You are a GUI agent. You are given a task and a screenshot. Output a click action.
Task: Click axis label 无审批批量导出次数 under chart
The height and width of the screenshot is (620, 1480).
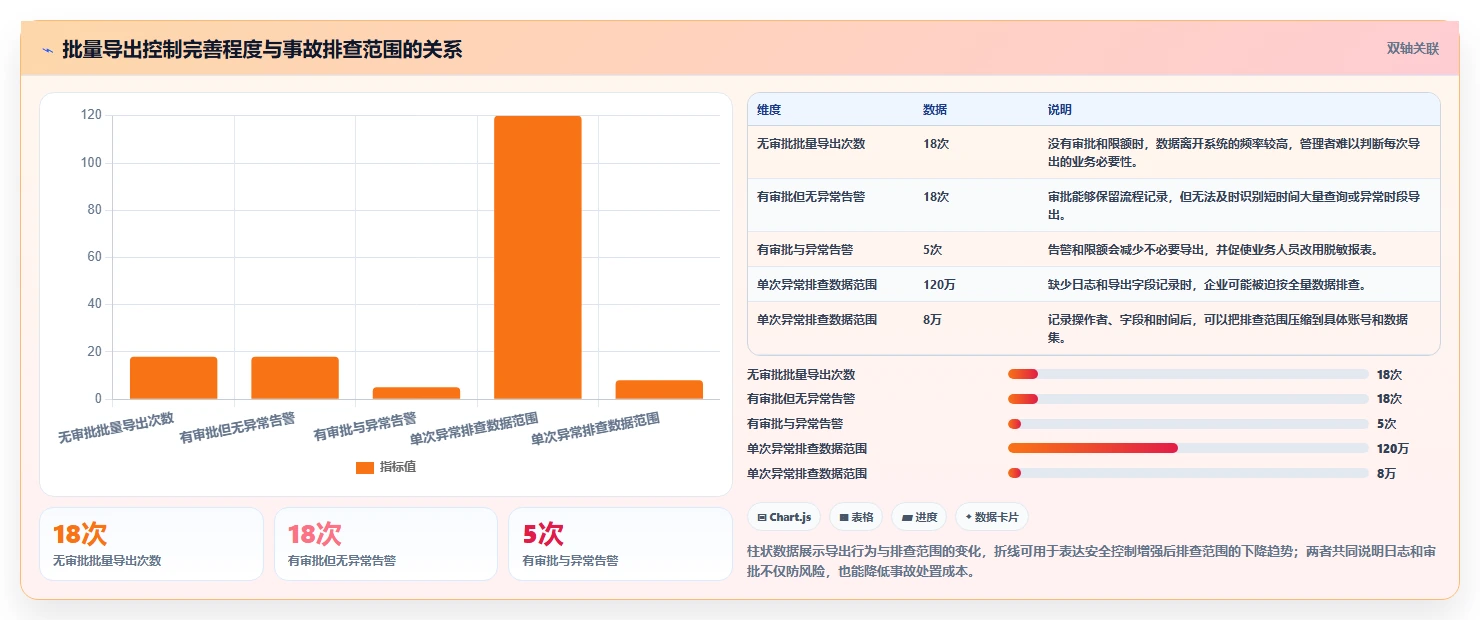(116, 428)
